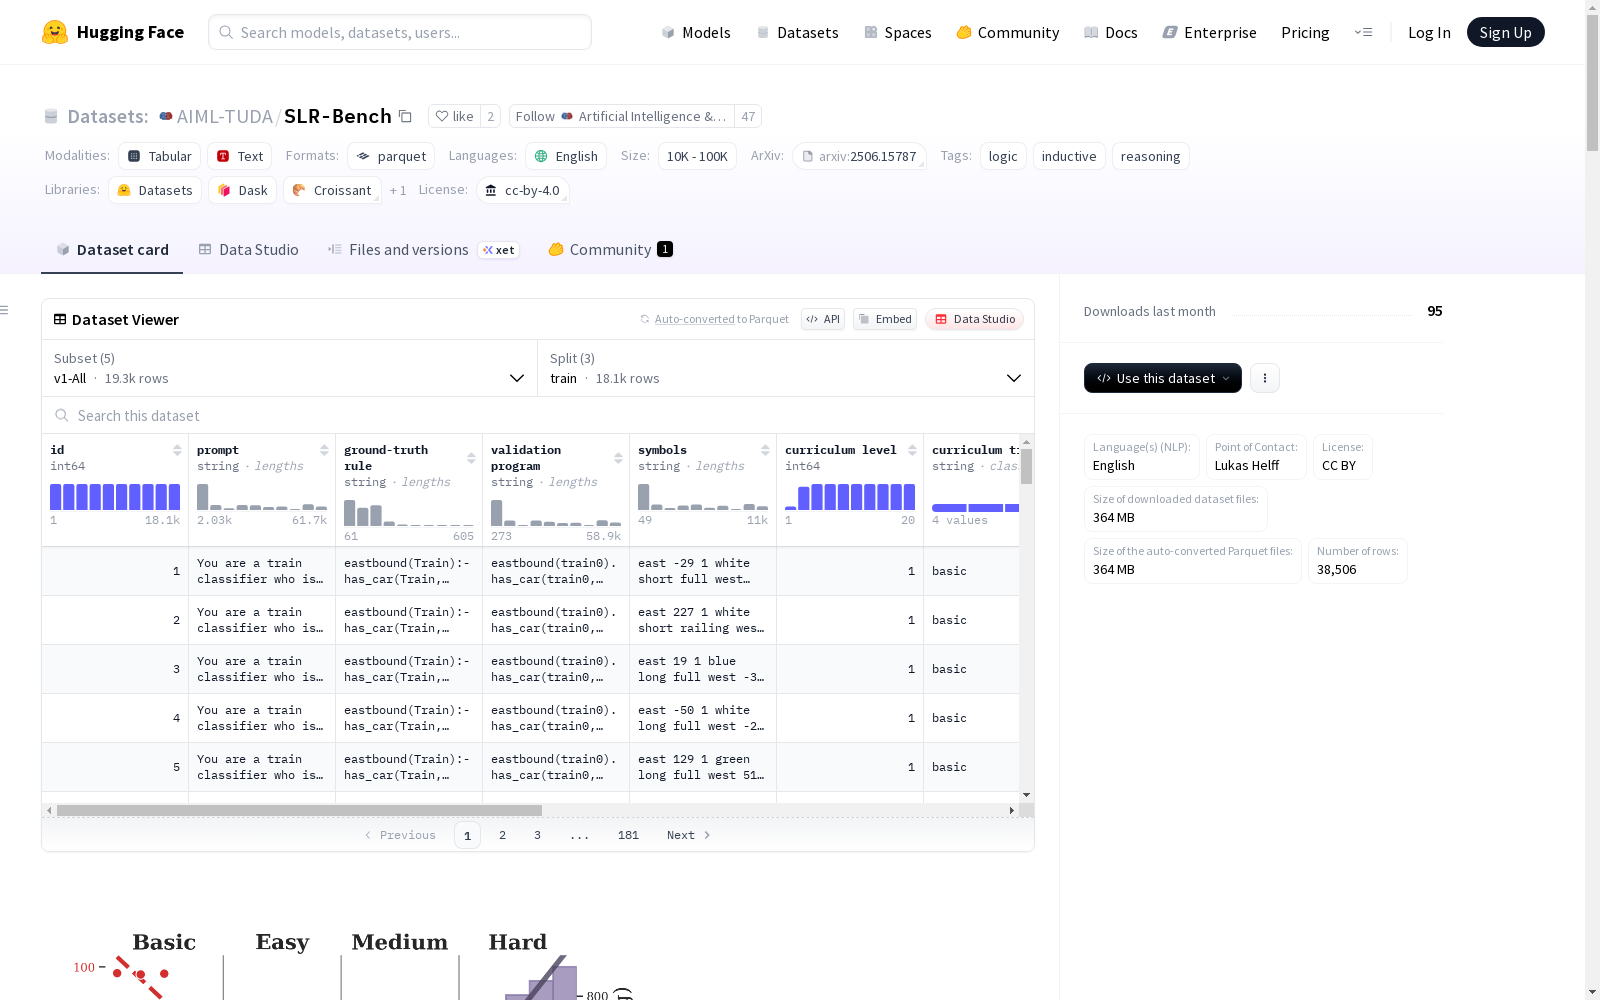Expand the Use this dataset dropdown
Image resolution: width=1600 pixels, height=1000 pixels.
point(1163,378)
